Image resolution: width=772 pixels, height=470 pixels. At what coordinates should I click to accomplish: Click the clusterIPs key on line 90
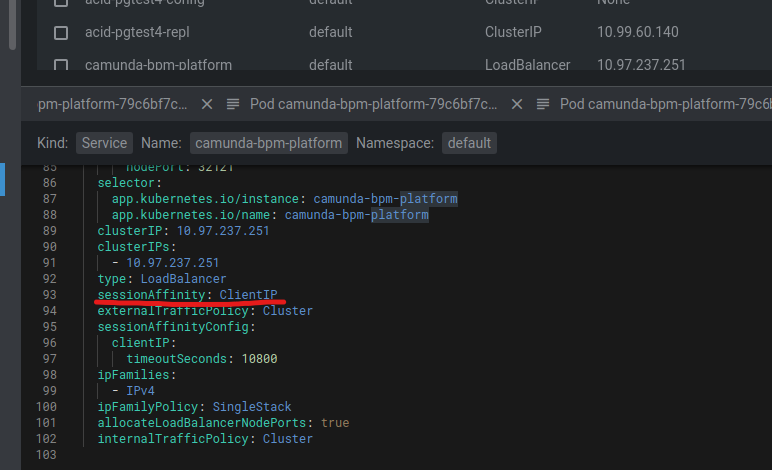[x=133, y=247]
